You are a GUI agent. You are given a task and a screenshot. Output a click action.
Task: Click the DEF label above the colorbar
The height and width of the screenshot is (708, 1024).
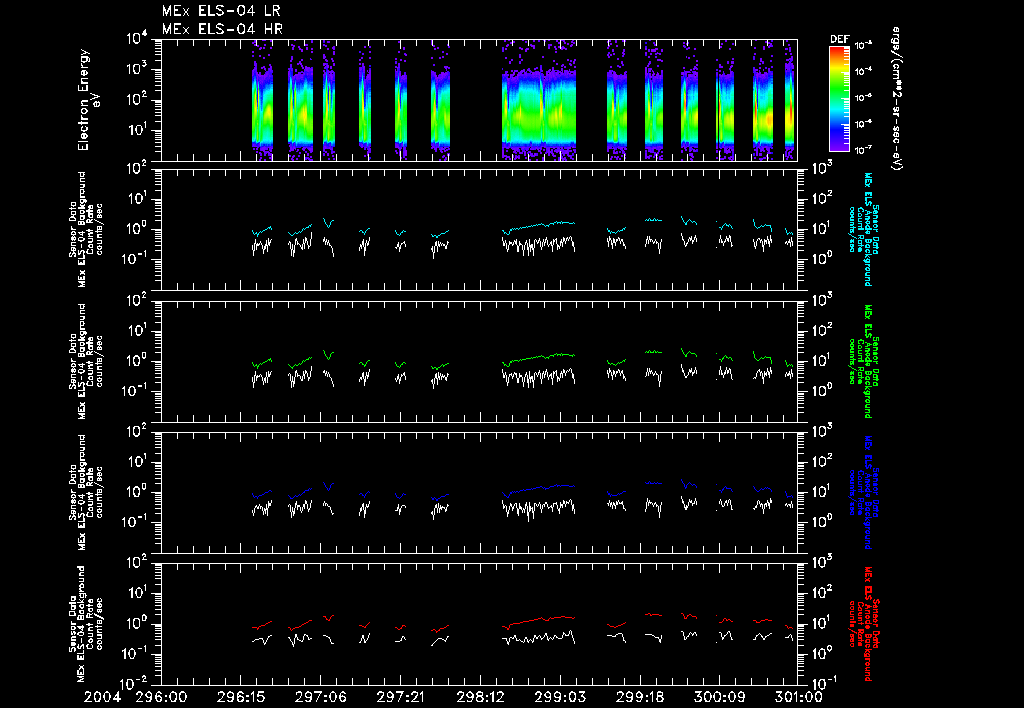click(x=839, y=39)
